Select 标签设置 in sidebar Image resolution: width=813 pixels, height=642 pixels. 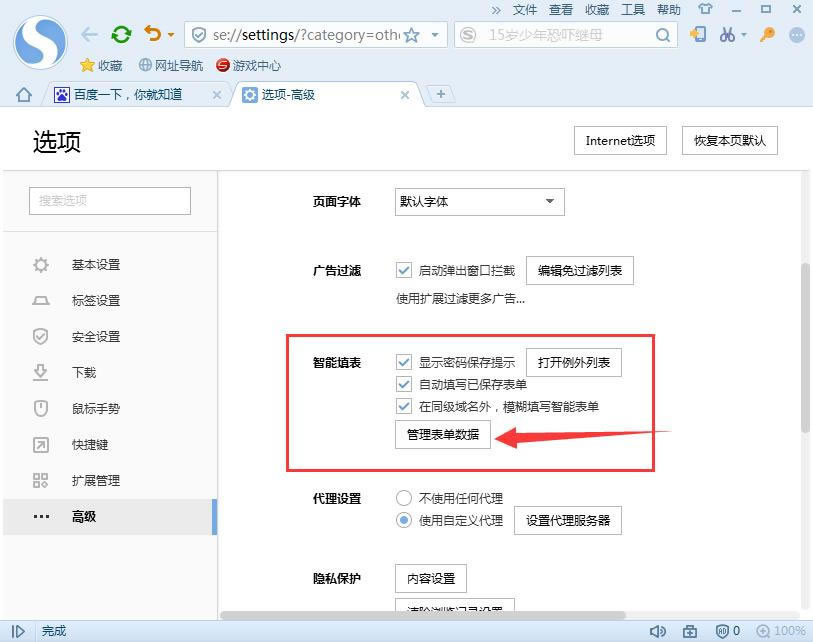(110, 301)
